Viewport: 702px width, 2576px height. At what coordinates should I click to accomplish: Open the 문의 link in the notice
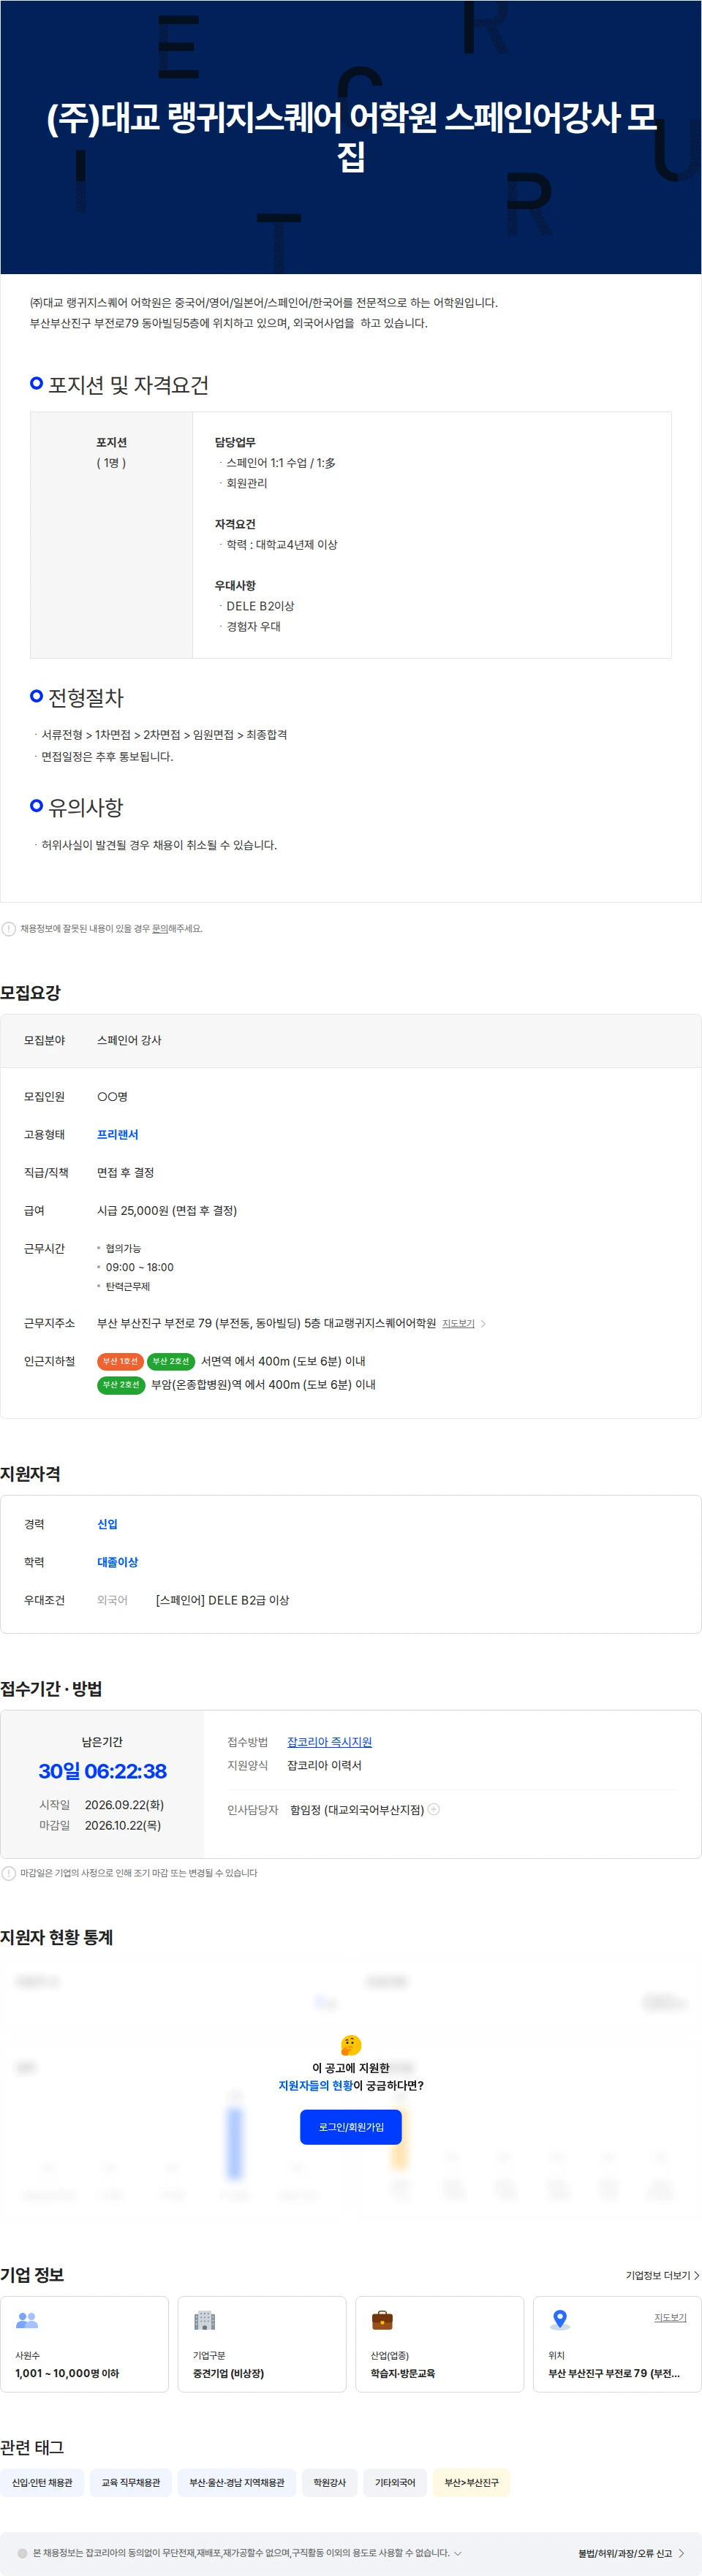[159, 928]
